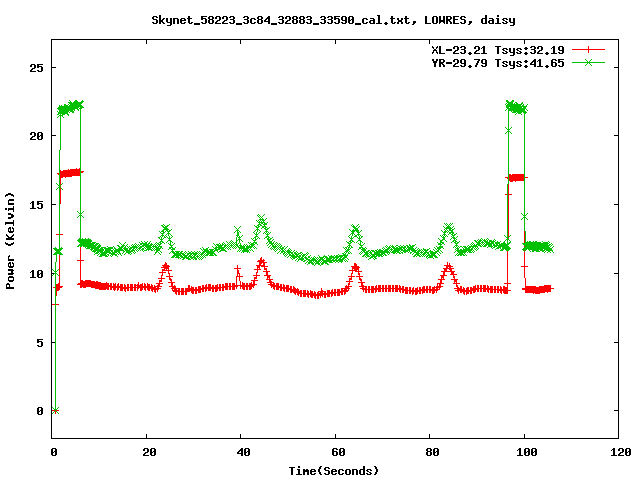Click y-axis tick label 25
This screenshot has width=640, height=480.
[36, 68]
